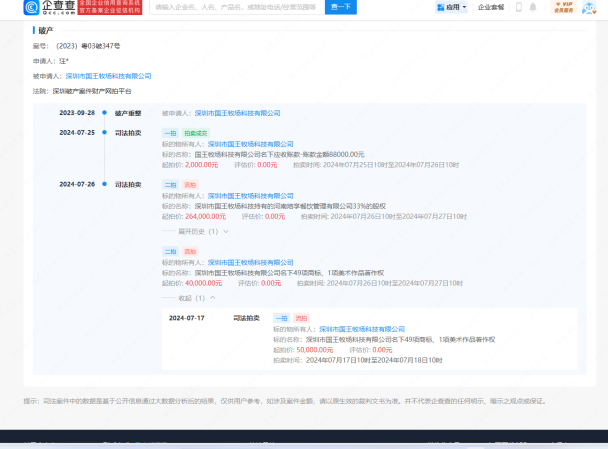608x449 pixels.
Task: Click the 一拍 tag in 2024-07-17 card
Action: (x=282, y=318)
